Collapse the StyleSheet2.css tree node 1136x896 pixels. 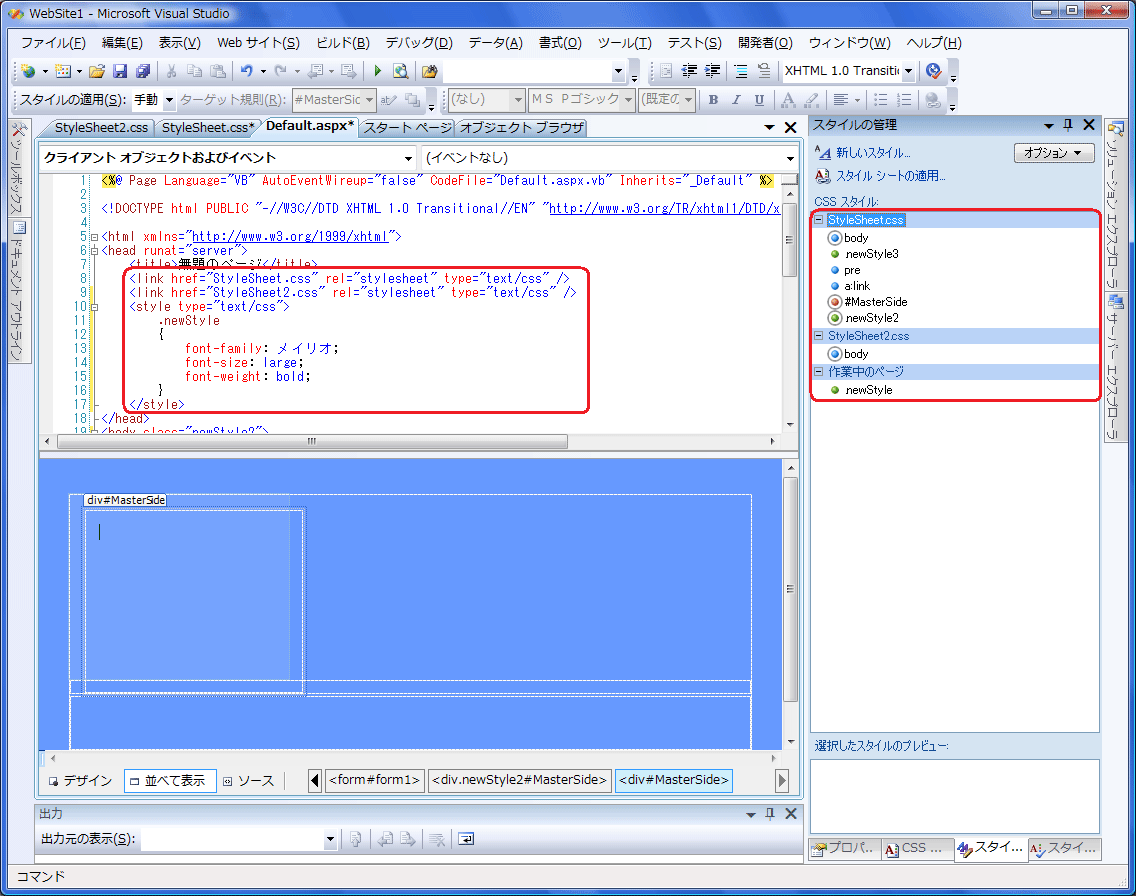click(x=819, y=335)
